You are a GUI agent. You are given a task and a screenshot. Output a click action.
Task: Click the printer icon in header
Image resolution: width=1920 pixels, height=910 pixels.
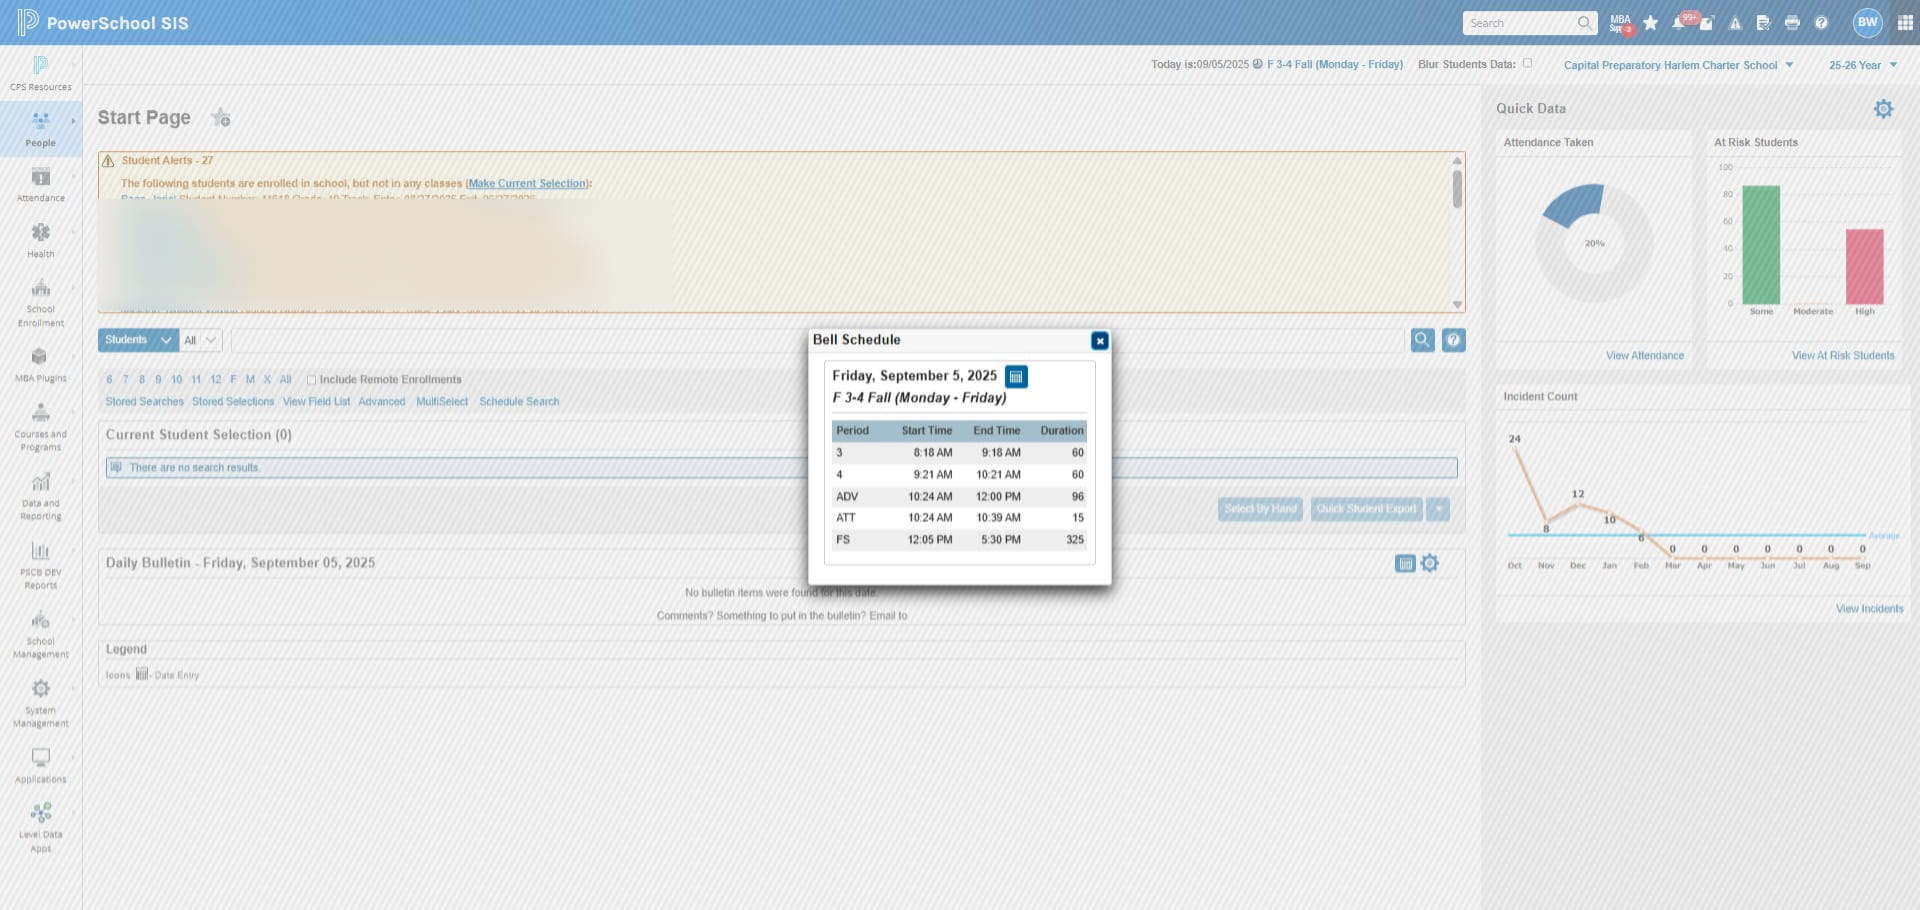point(1792,23)
